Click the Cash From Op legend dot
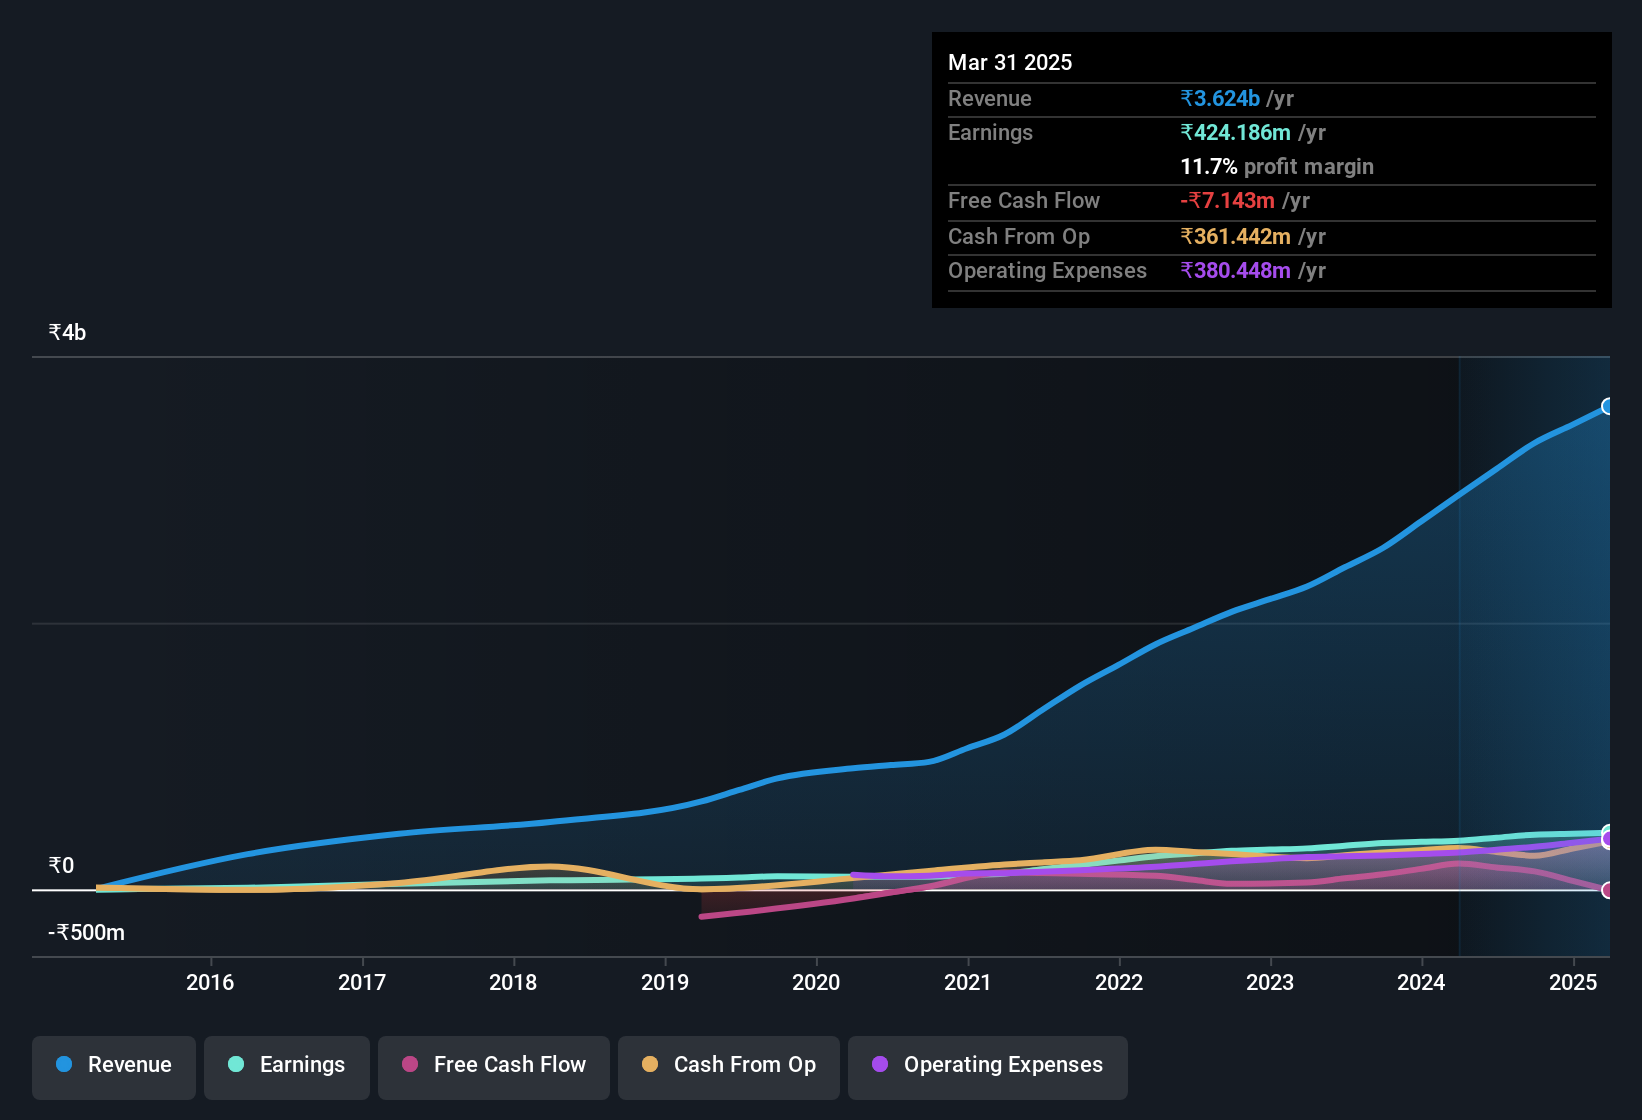Screen dimensions: 1642x1120 pos(650,1065)
